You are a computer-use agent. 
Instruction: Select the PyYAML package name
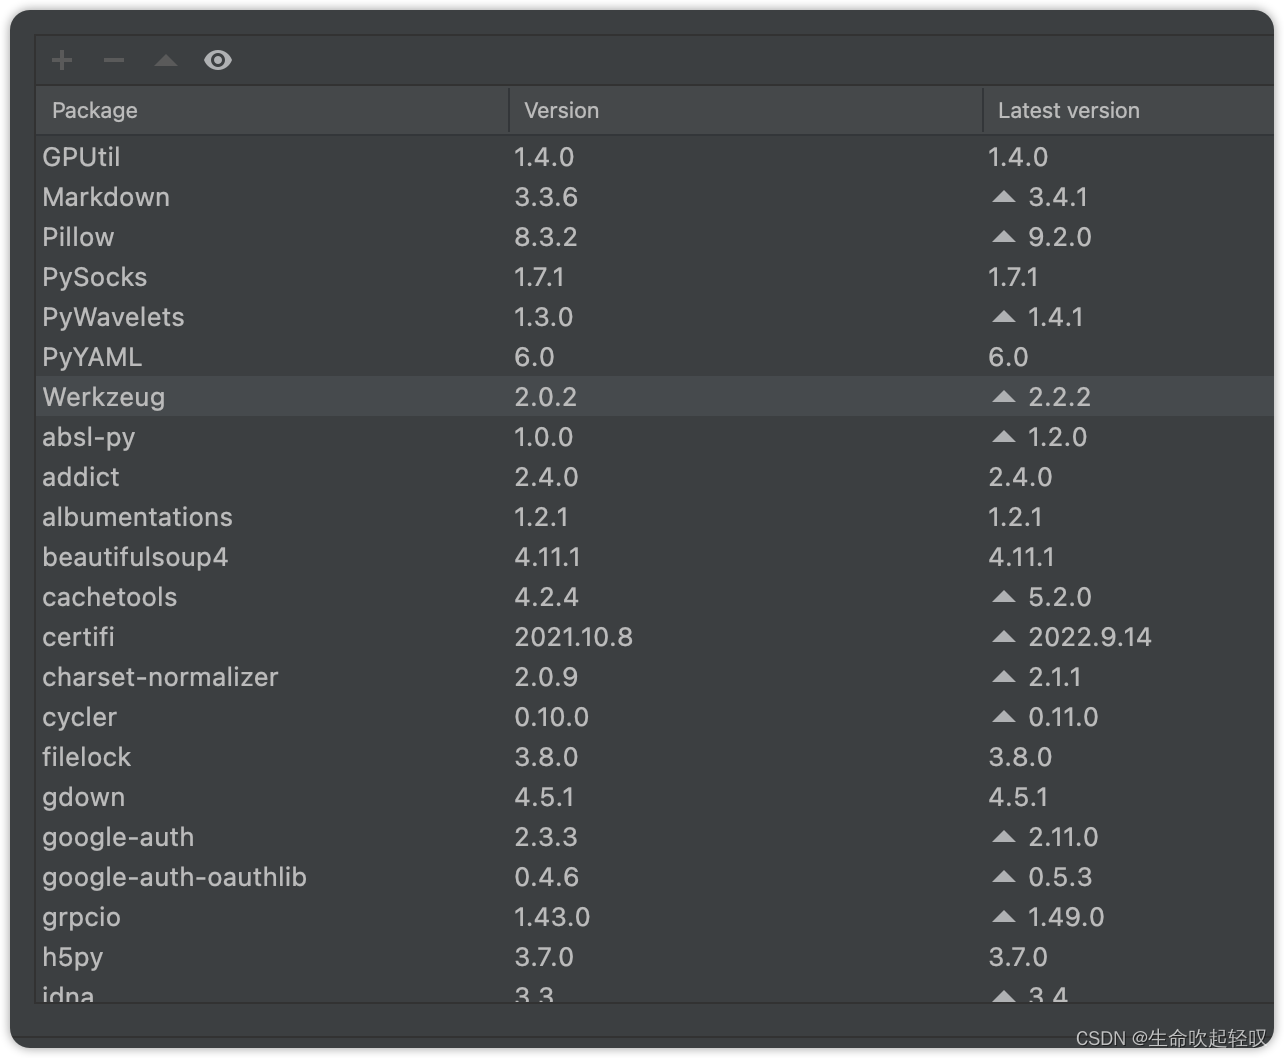coord(92,357)
